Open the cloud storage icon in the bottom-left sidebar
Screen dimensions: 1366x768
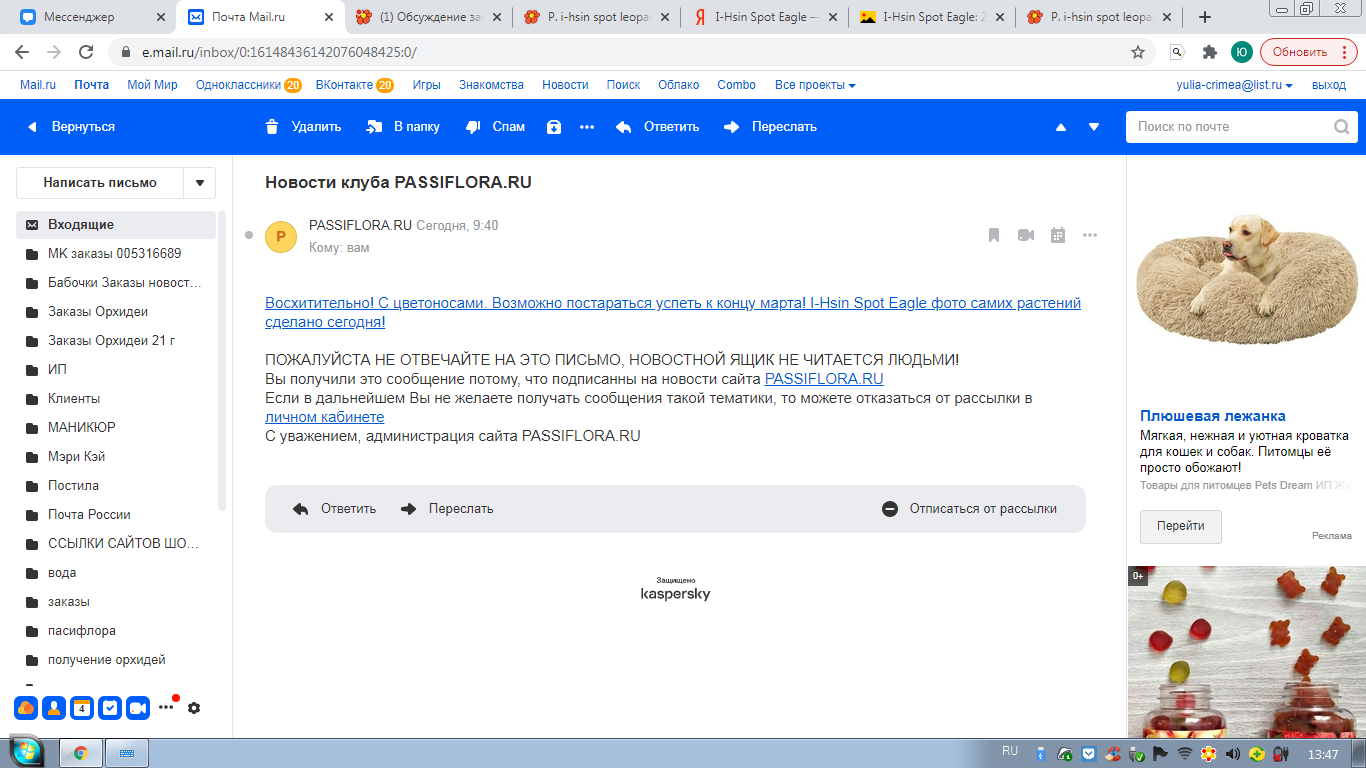26,708
